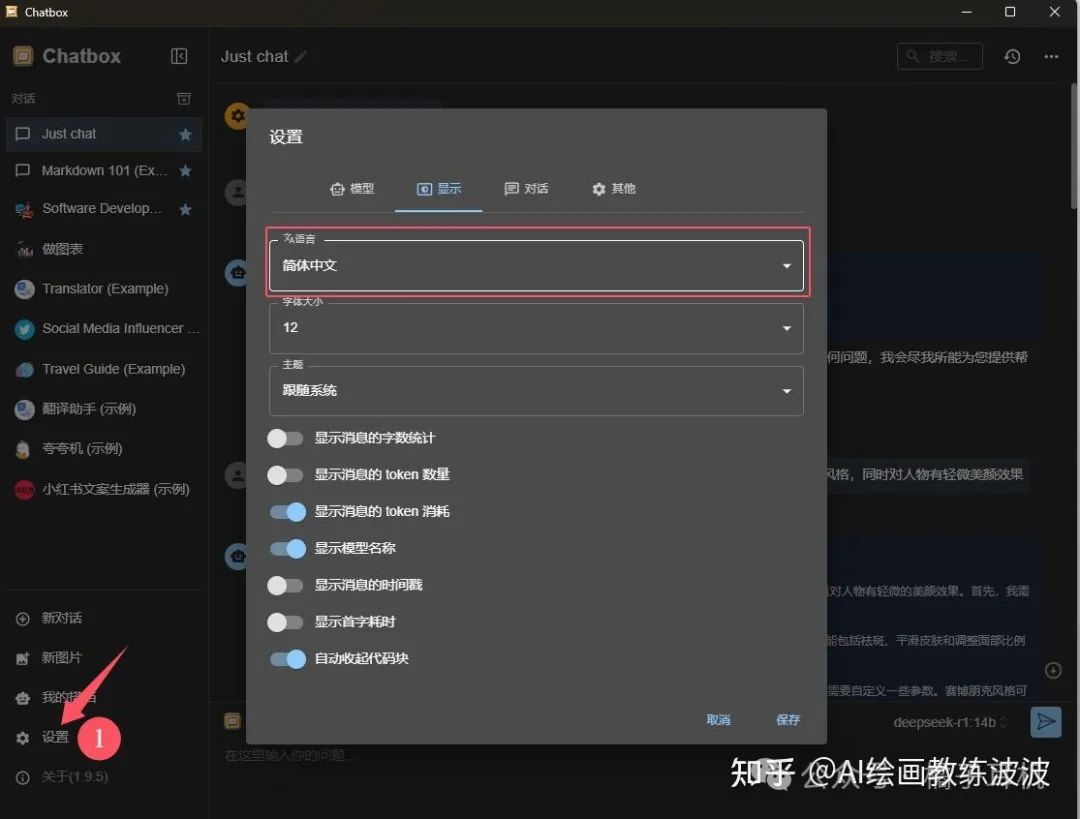Image resolution: width=1080 pixels, height=819 pixels.
Task: Click the Chatbox logo in sidebar
Action: 23,56
